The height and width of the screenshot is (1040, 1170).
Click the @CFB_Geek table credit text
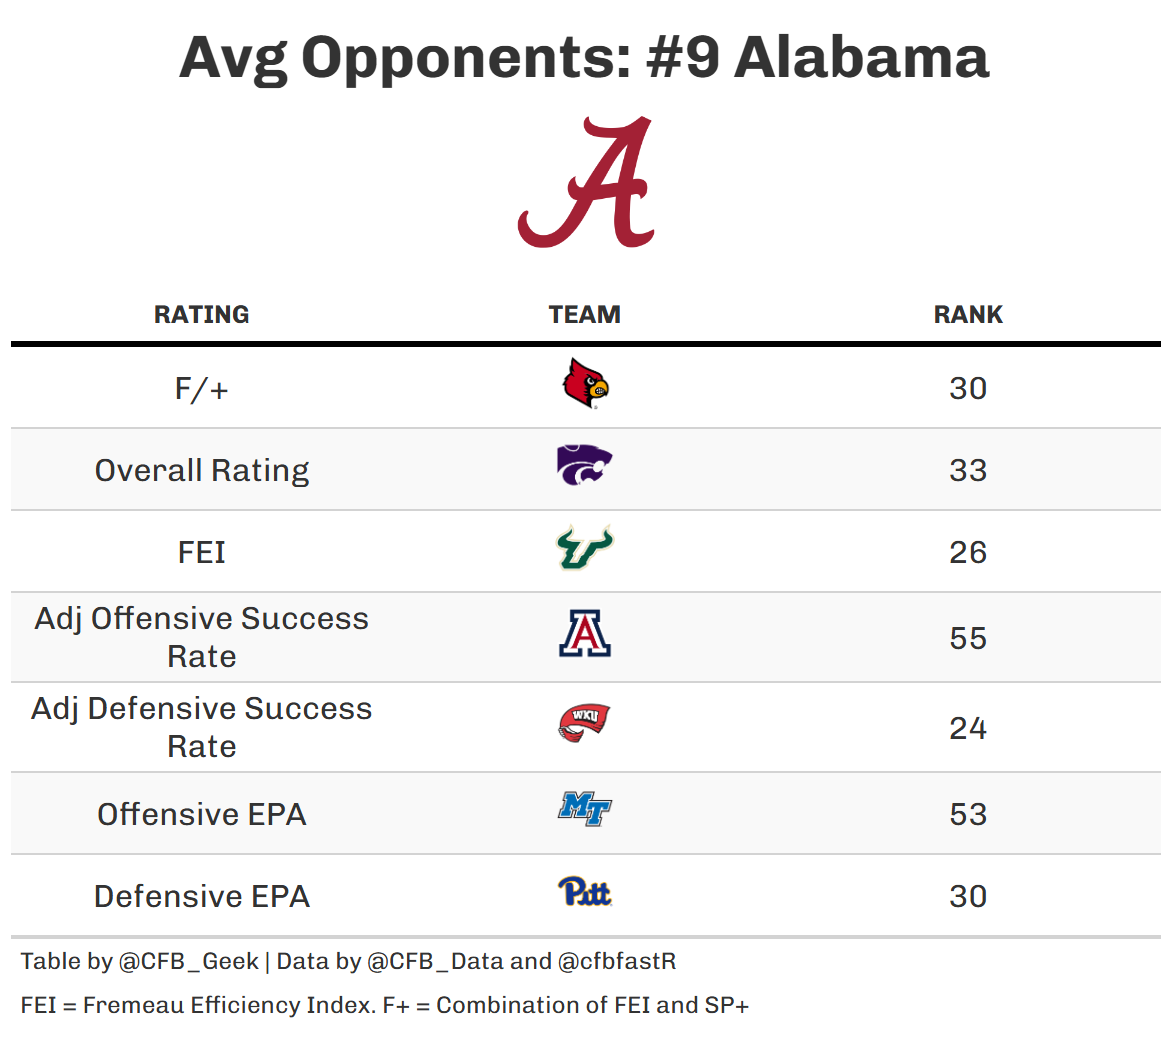pos(189,962)
